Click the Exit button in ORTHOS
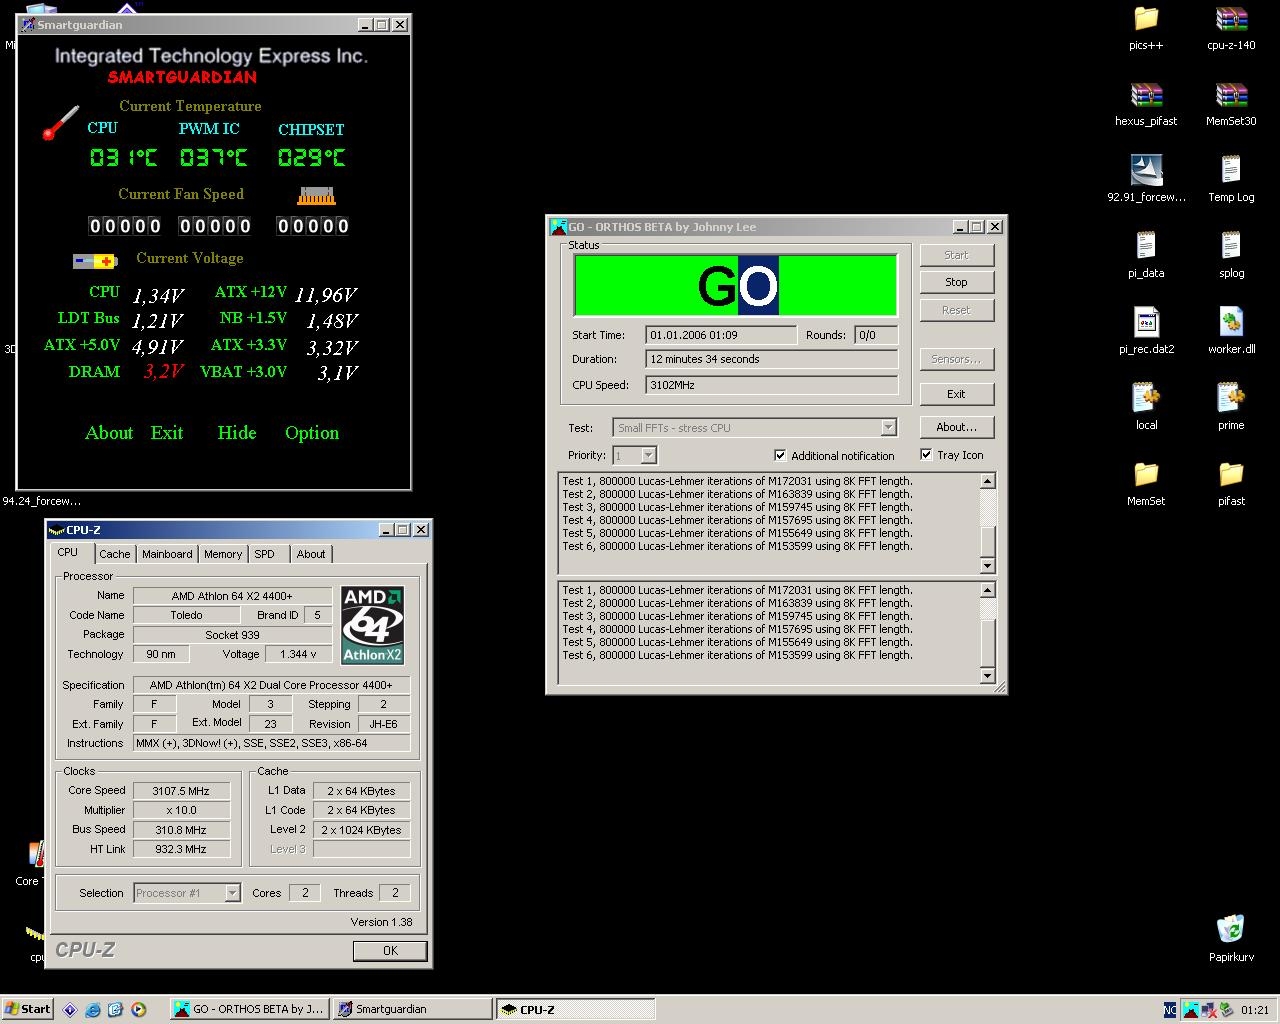The image size is (1280, 1024). coord(956,394)
